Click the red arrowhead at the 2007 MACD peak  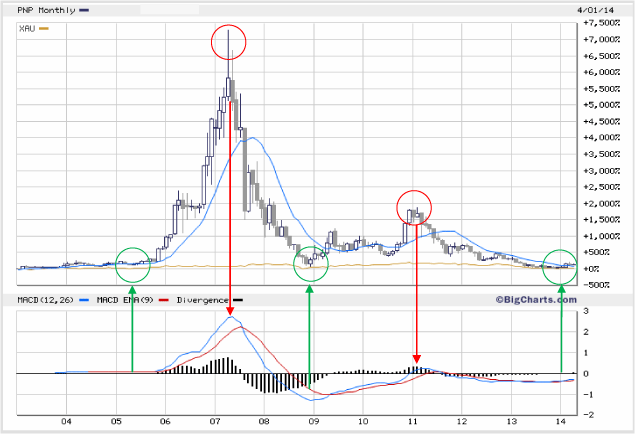(232, 304)
